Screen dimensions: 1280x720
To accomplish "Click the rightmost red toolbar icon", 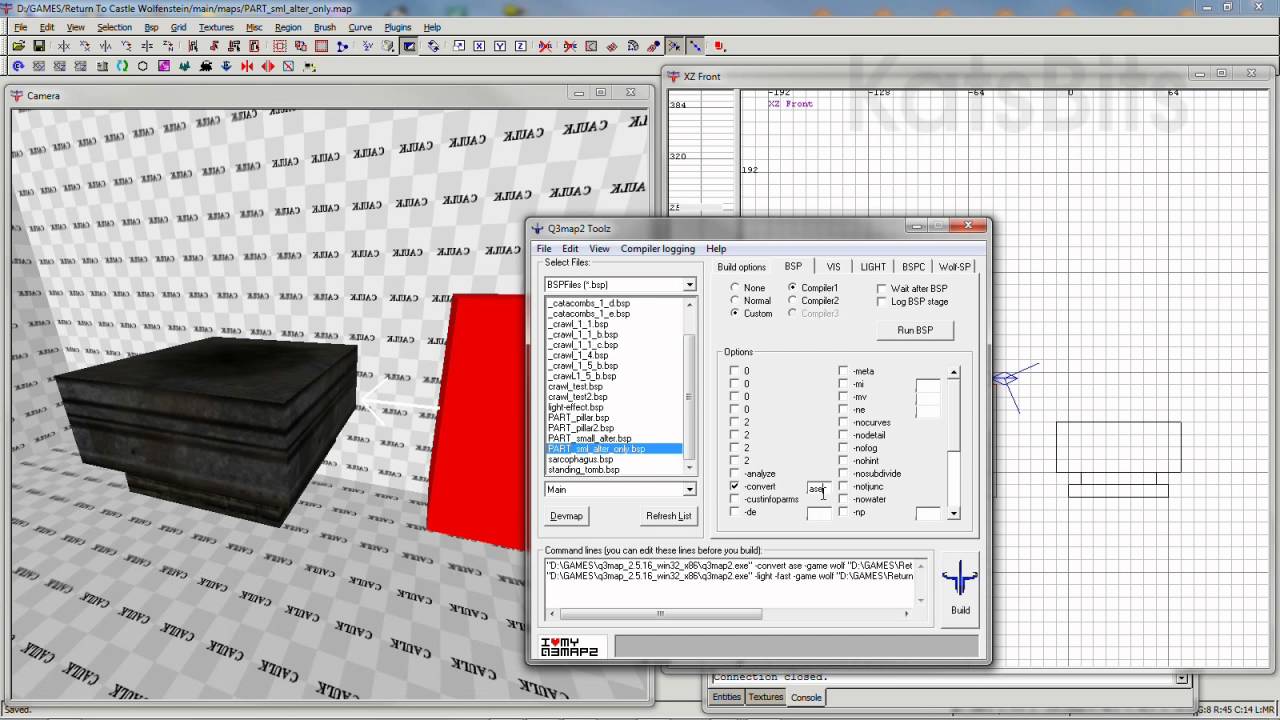I will coord(718,46).
